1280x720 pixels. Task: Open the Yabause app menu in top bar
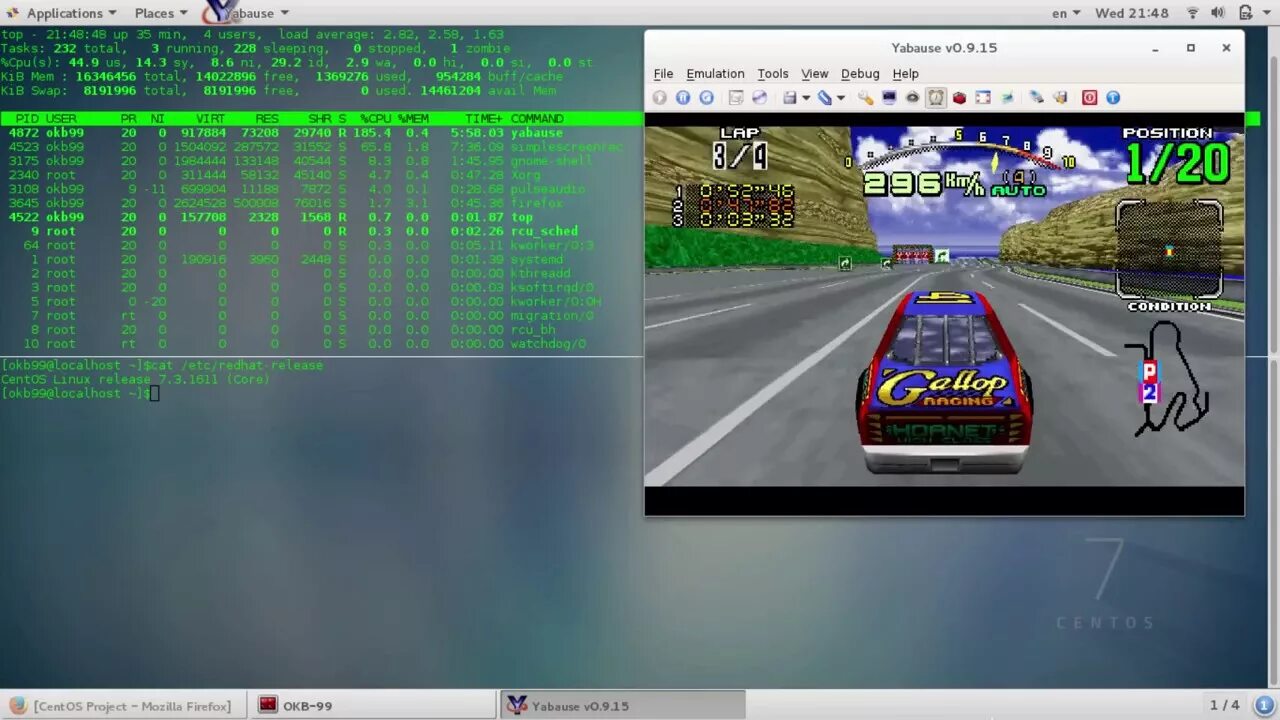tap(247, 13)
